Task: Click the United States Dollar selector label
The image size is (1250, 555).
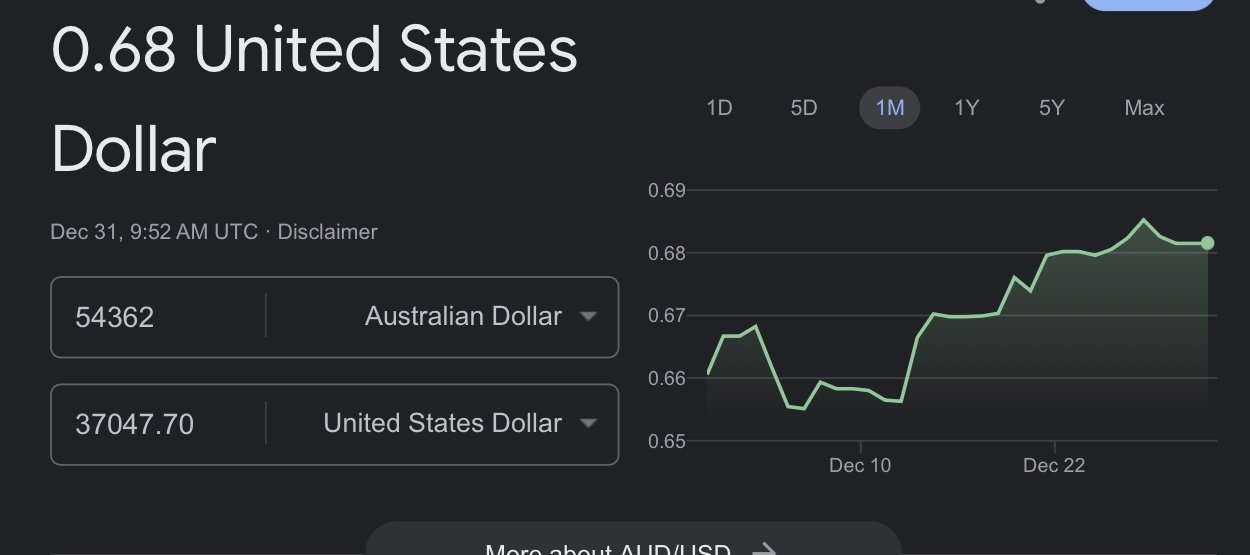Action: point(442,423)
